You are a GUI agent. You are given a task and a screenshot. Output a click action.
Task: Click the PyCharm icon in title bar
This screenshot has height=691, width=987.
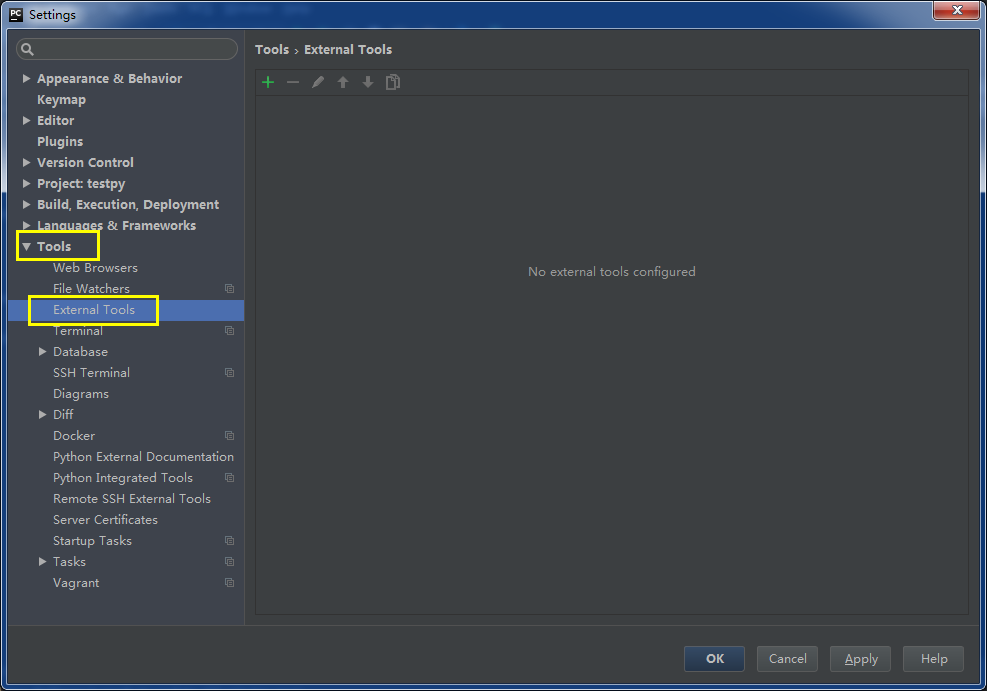coord(16,14)
